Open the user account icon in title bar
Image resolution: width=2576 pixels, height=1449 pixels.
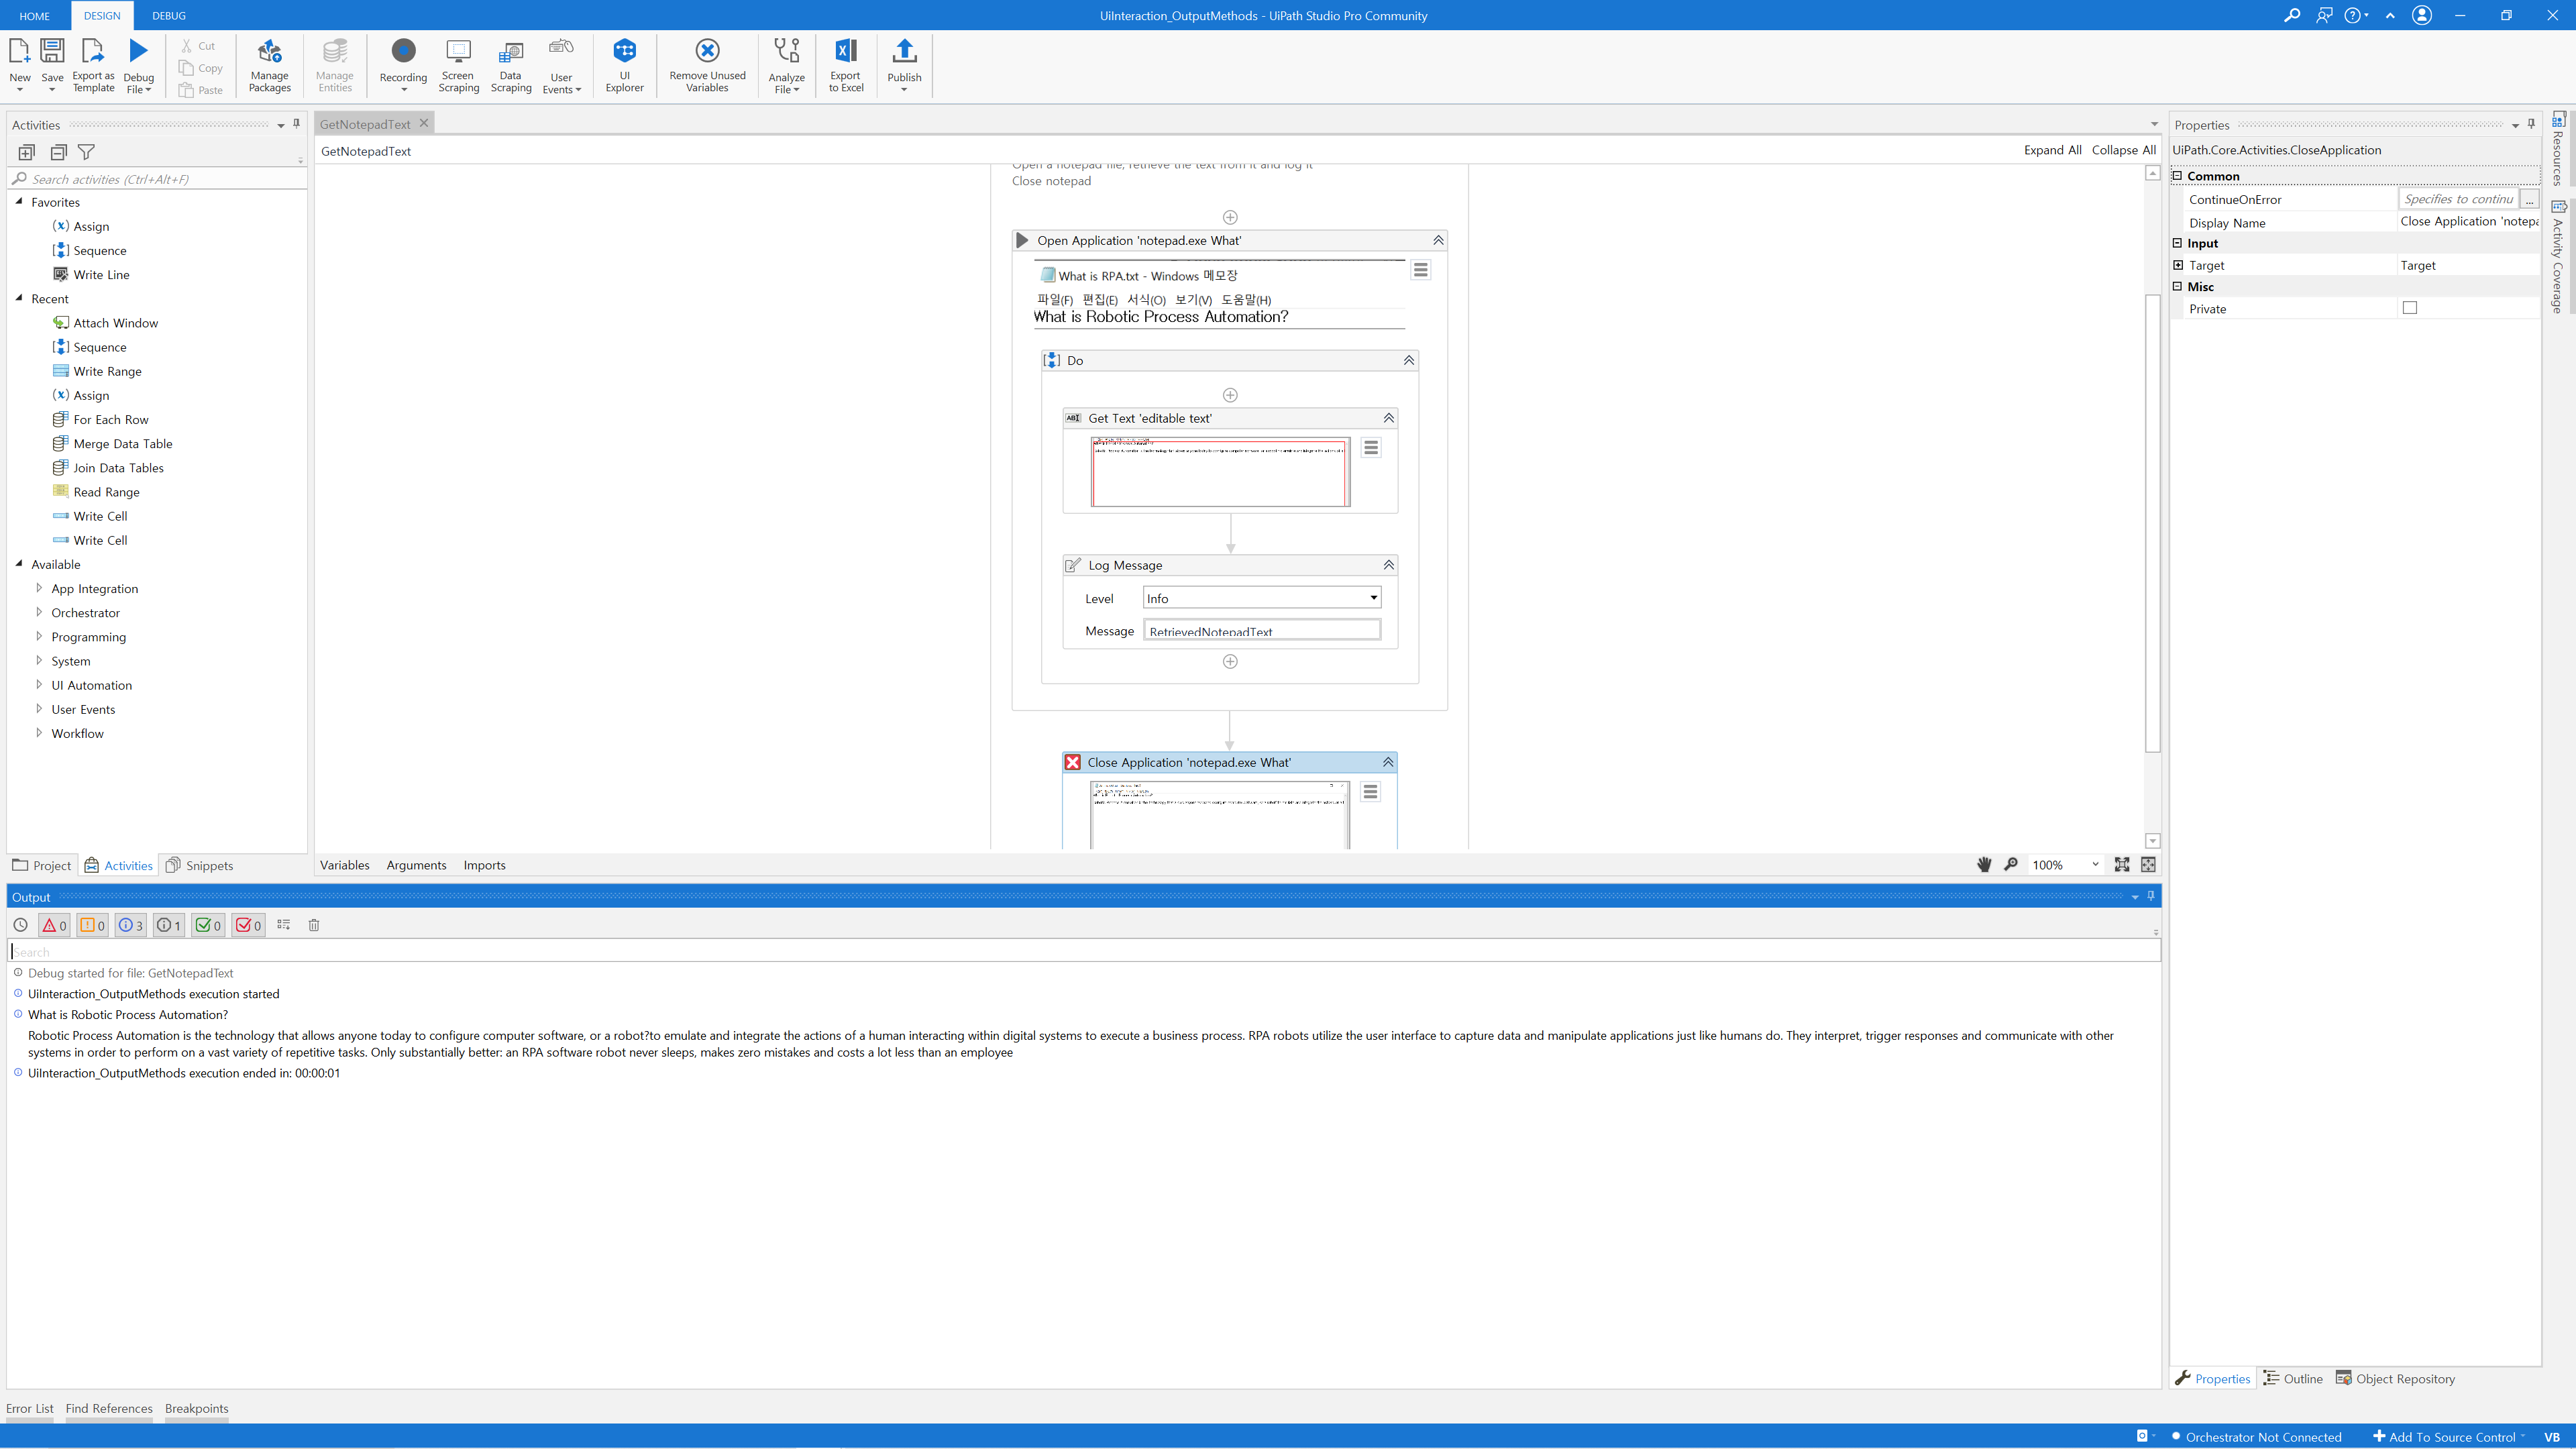click(x=2422, y=15)
